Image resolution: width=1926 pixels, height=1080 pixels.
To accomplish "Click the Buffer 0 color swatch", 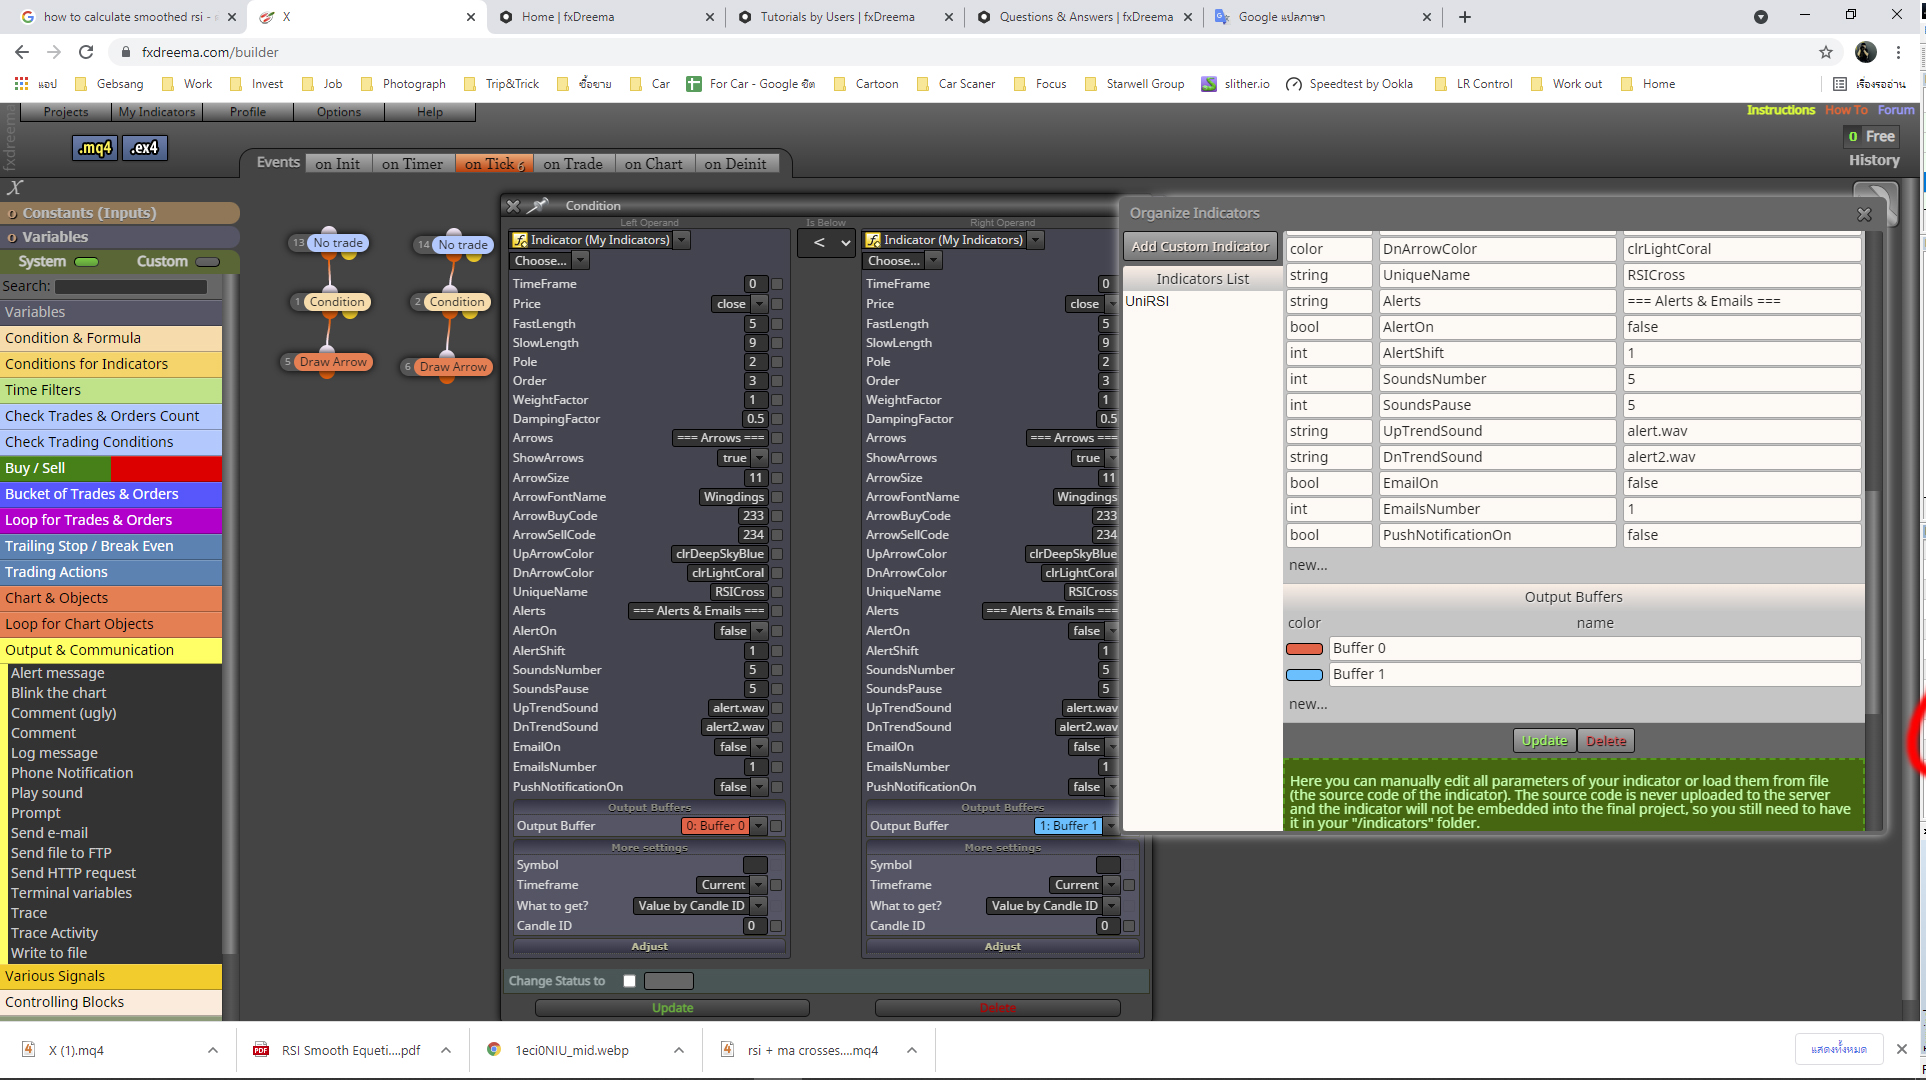I will coord(1304,649).
